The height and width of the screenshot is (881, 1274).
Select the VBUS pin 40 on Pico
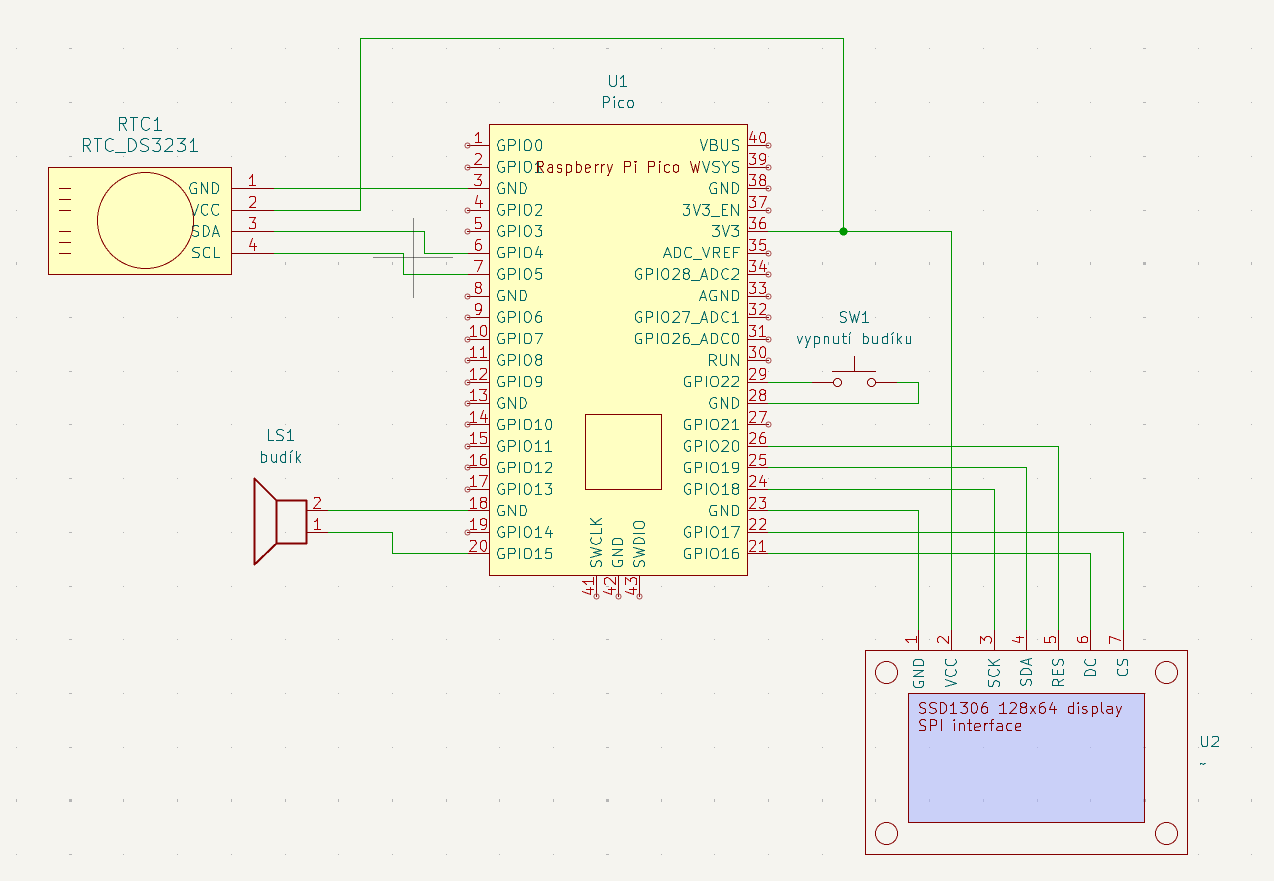pos(758,145)
